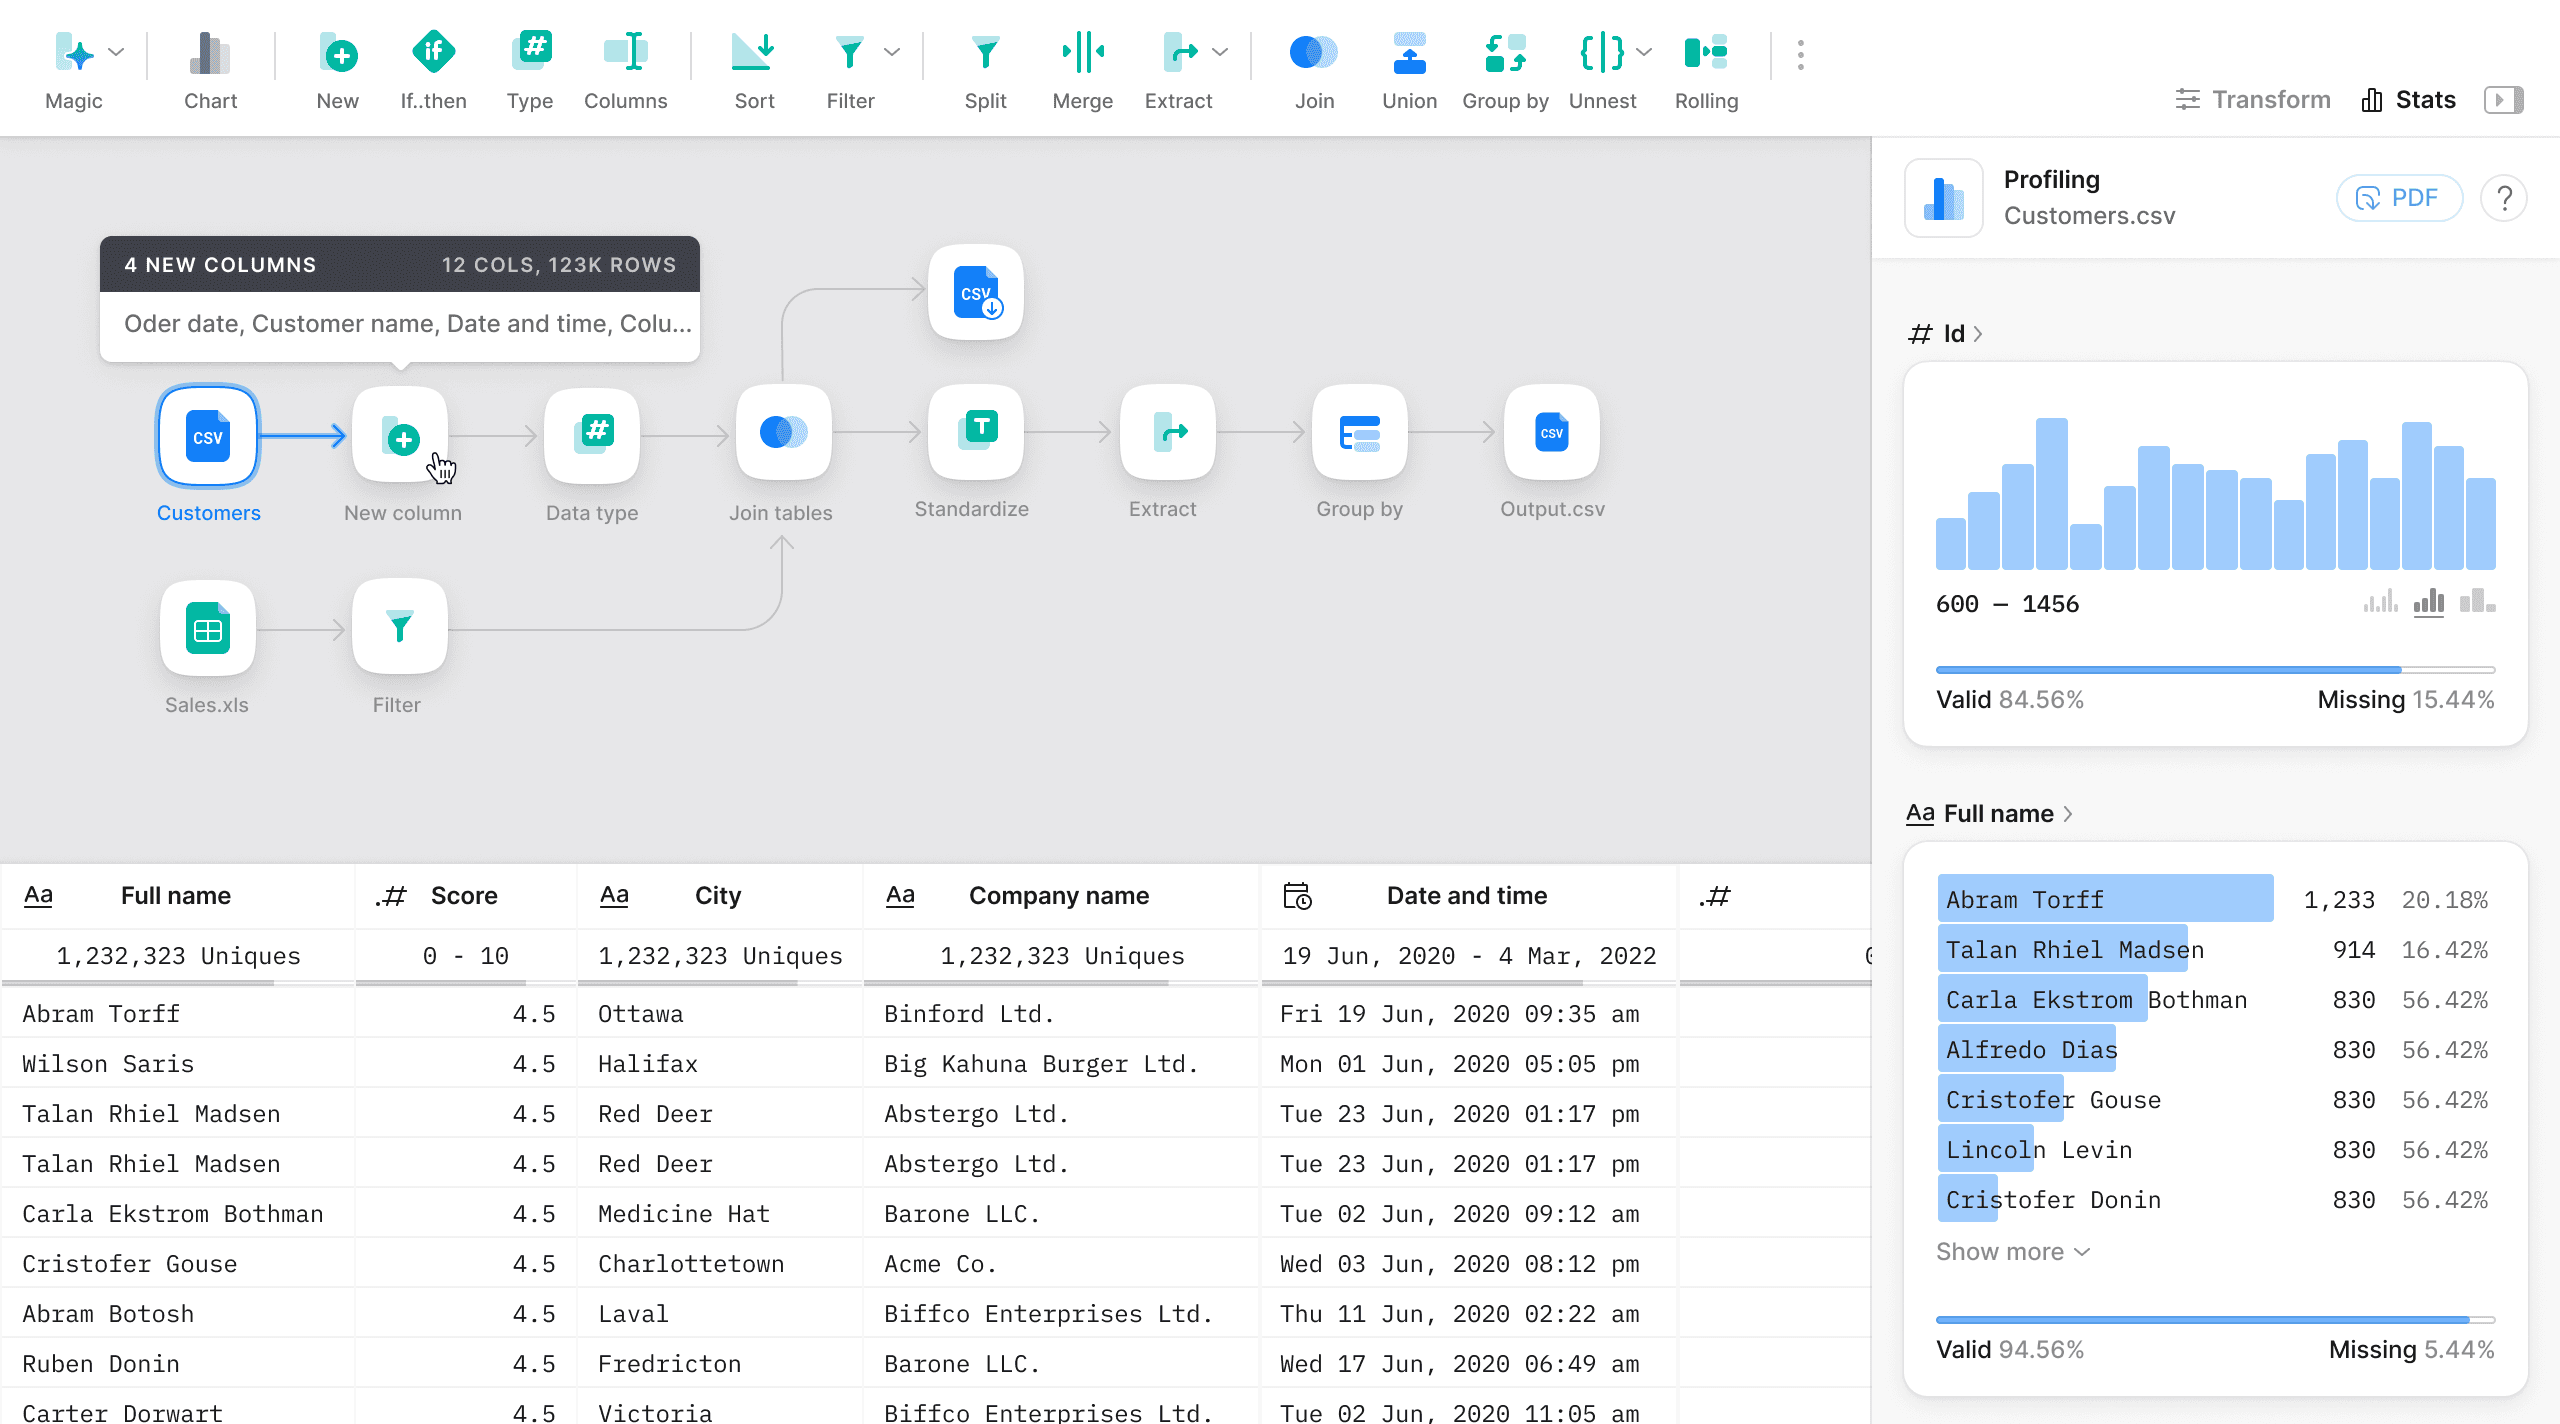Select the Sales.xls node

(x=208, y=628)
